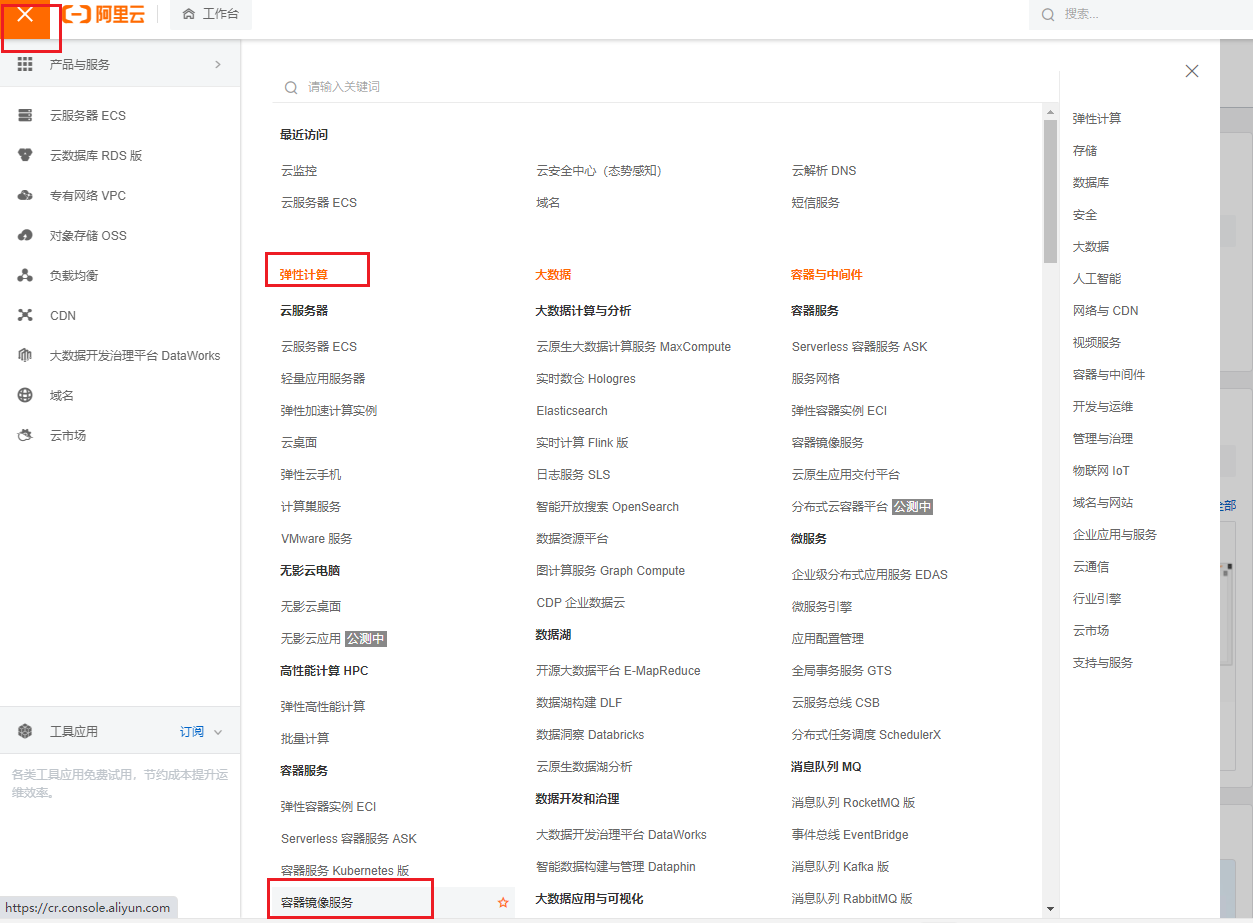Open 计算巢服务 product link

coord(311,506)
